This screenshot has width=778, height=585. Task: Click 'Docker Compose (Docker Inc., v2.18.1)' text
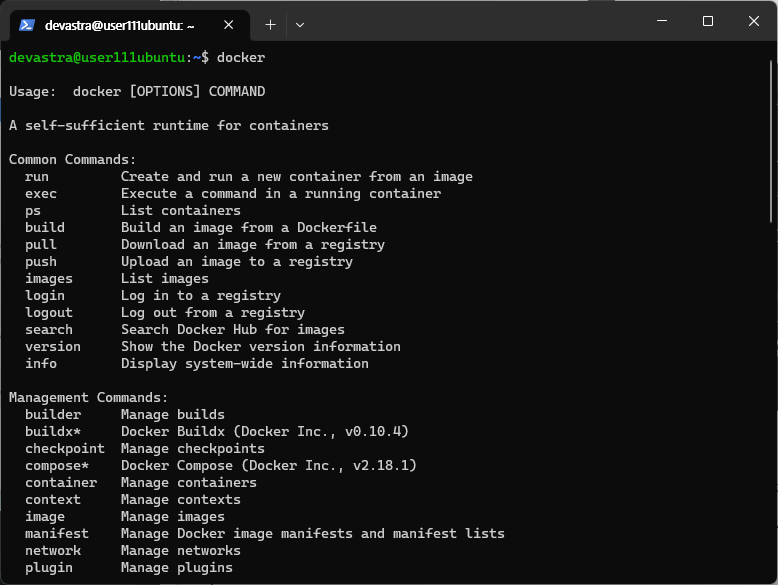(268, 465)
